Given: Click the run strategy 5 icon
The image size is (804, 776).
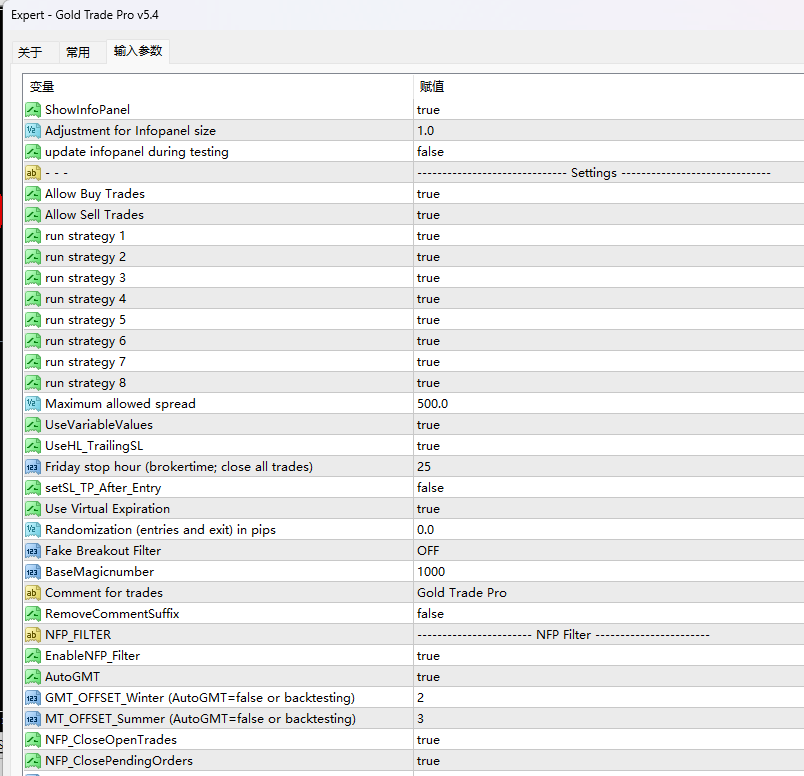Looking at the screenshot, I should [33, 320].
